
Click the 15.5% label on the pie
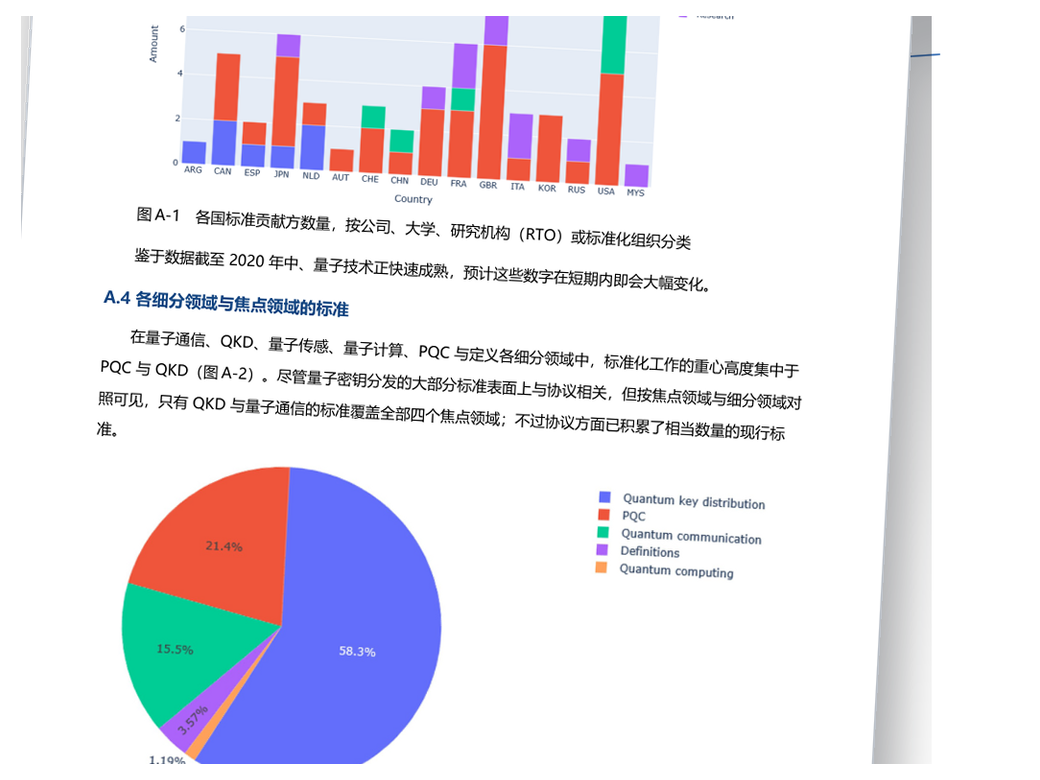(x=174, y=649)
